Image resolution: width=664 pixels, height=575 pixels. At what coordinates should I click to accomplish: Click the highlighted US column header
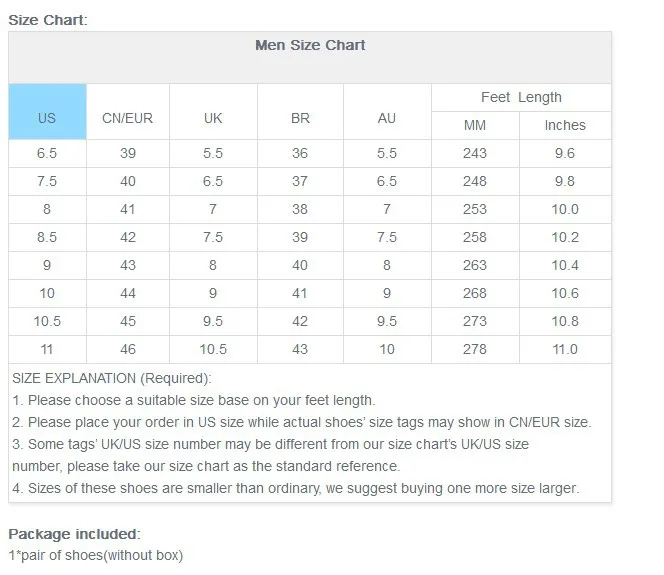(x=47, y=118)
